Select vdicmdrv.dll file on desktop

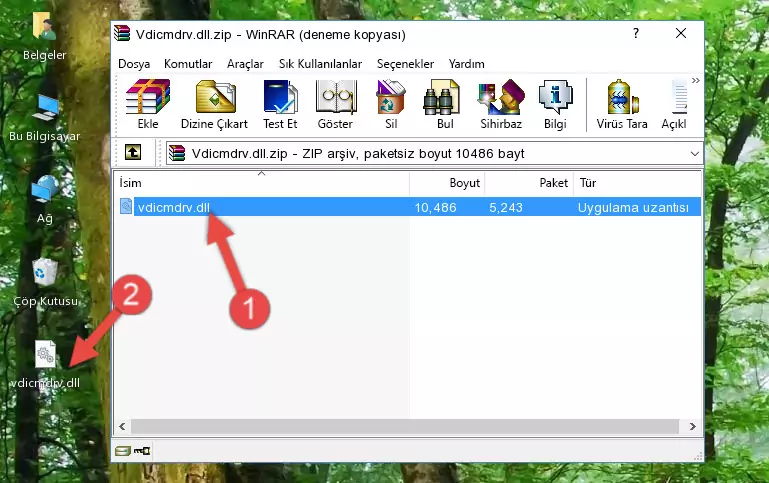[x=45, y=364]
